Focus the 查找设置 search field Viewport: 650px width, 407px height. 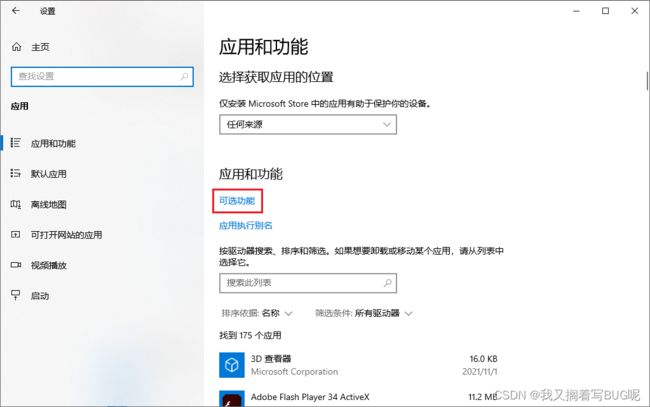tap(102, 77)
